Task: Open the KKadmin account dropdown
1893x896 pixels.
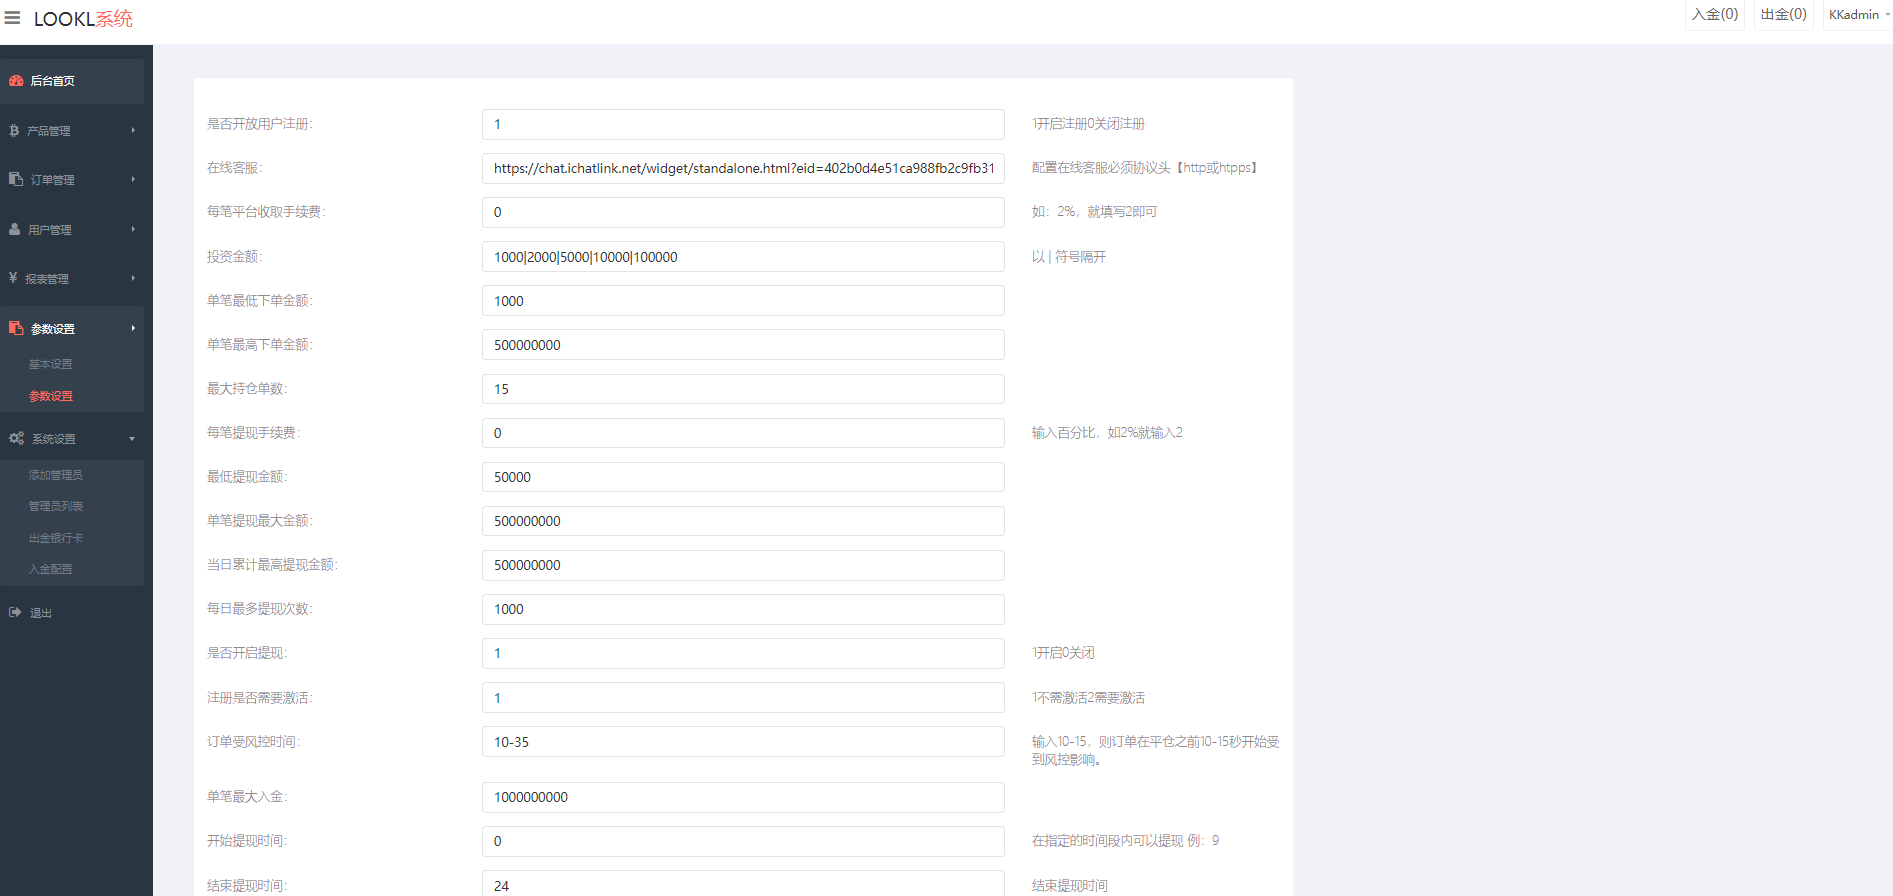Action: 1858,15
